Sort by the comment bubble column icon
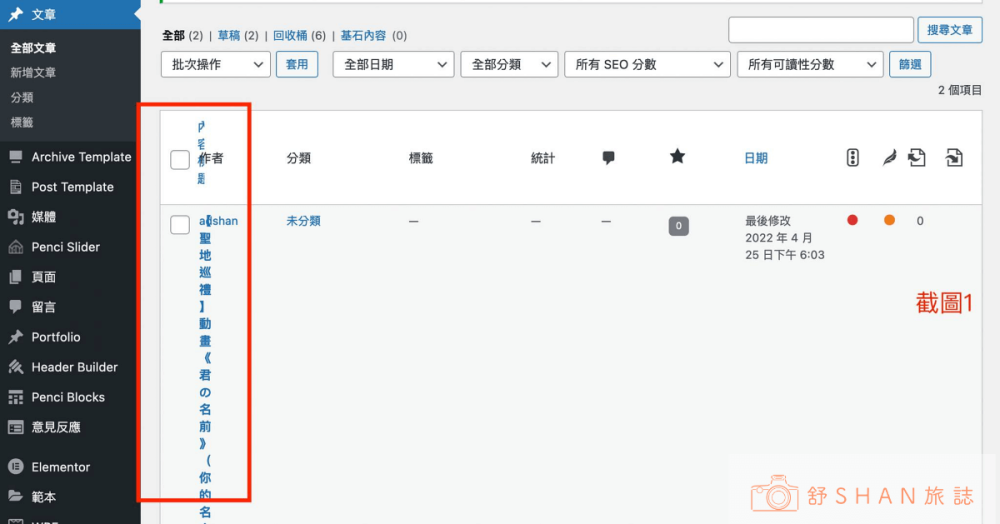The image size is (1000, 524). 608,157
